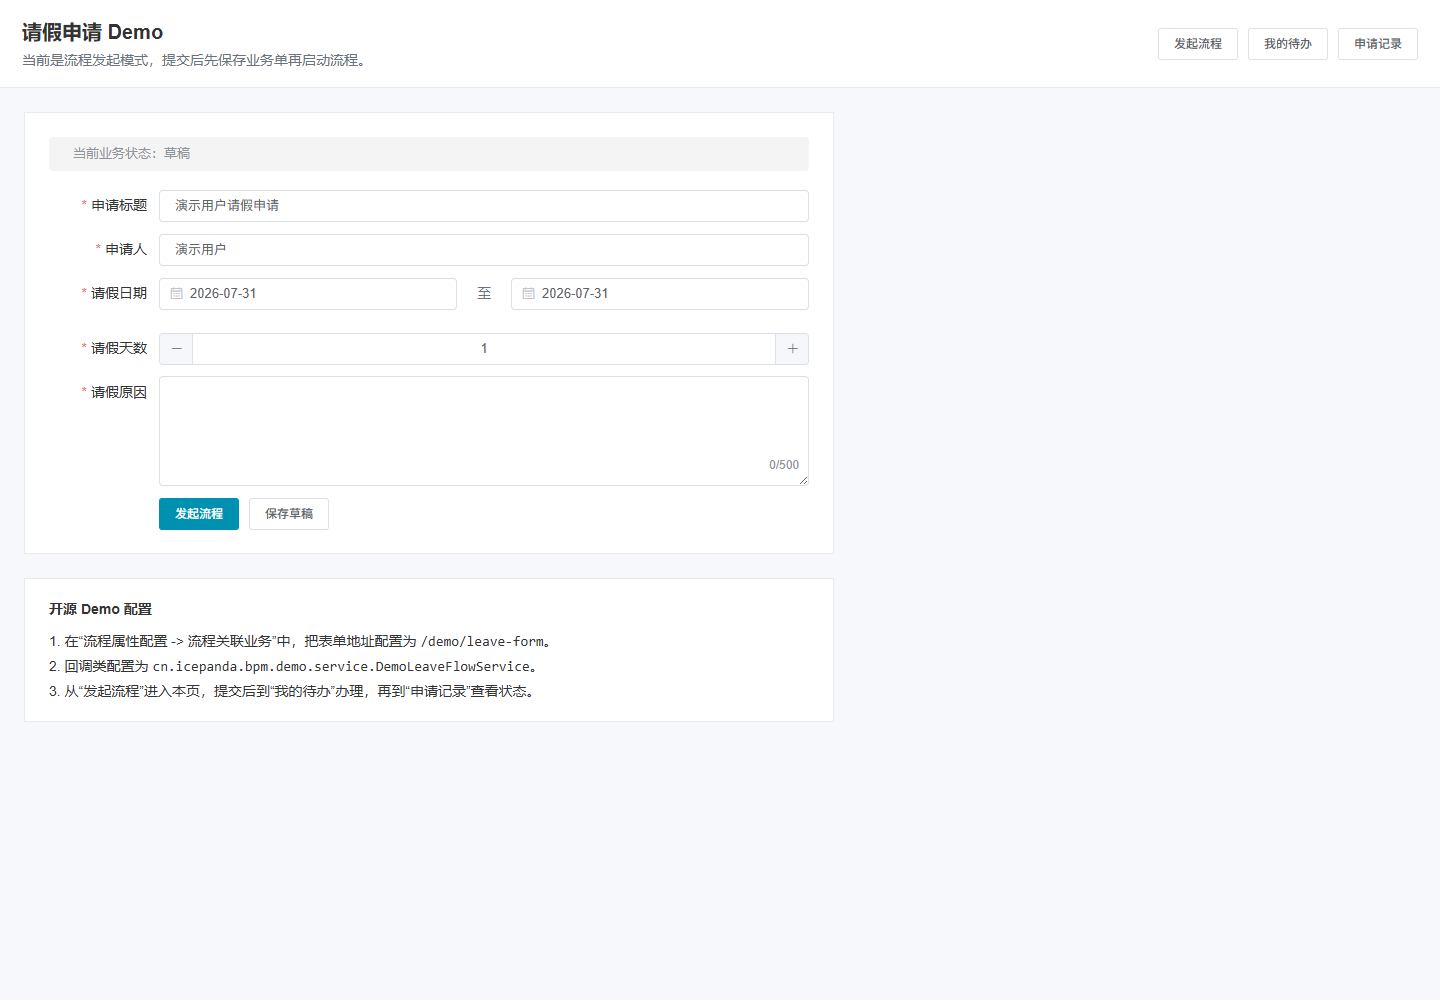Click the 0/500 character counter
The height and width of the screenshot is (1000, 1440).
tap(784, 465)
